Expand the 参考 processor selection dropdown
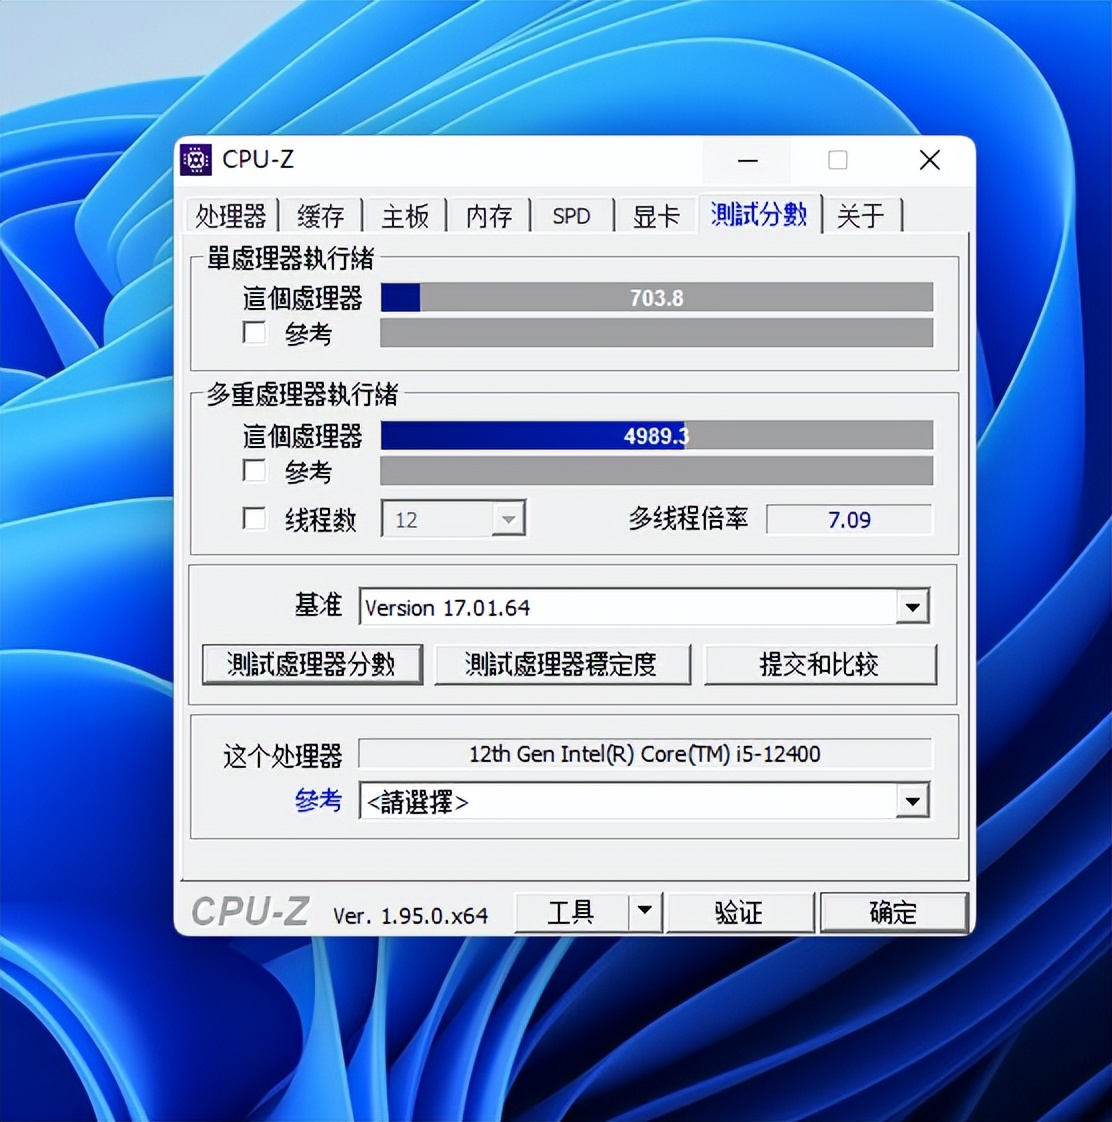Screen dimensions: 1112x1122 point(911,802)
